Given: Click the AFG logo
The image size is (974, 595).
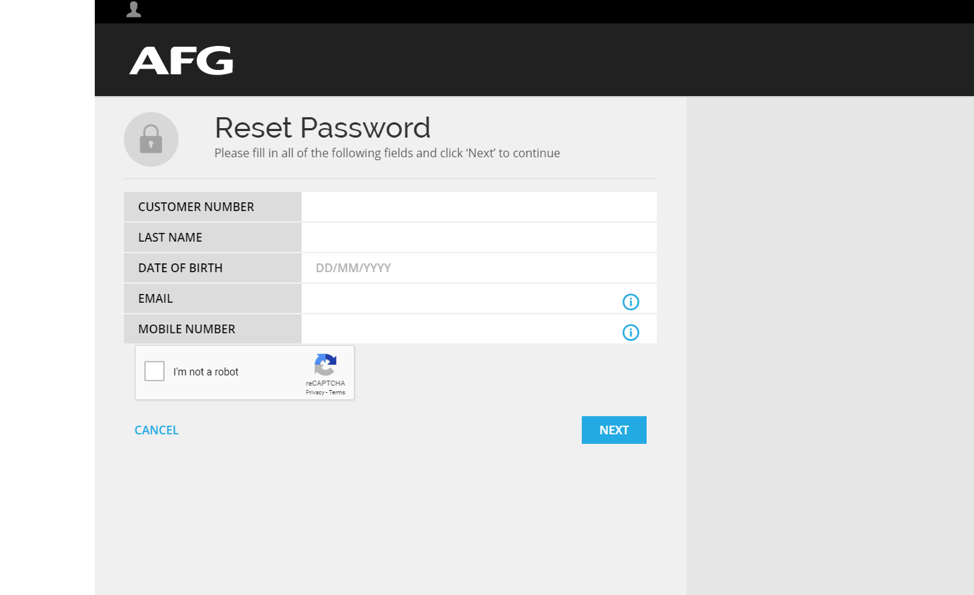Looking at the screenshot, I should click(x=181, y=61).
